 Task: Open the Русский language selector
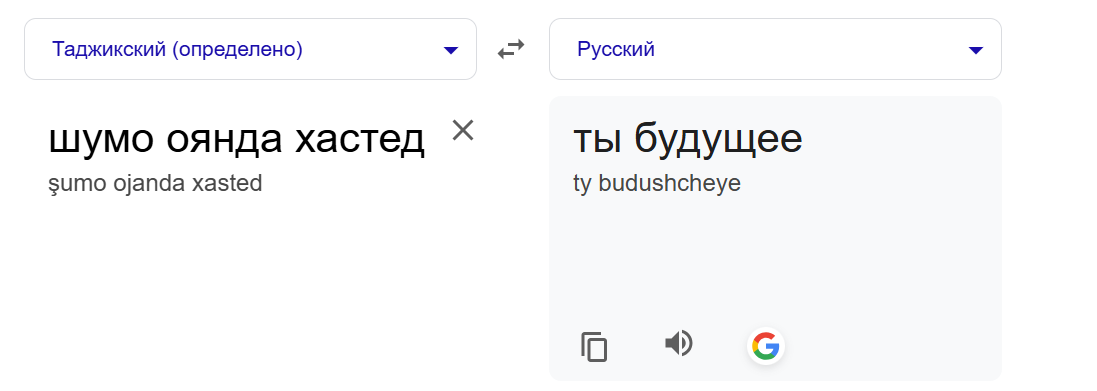coord(775,49)
